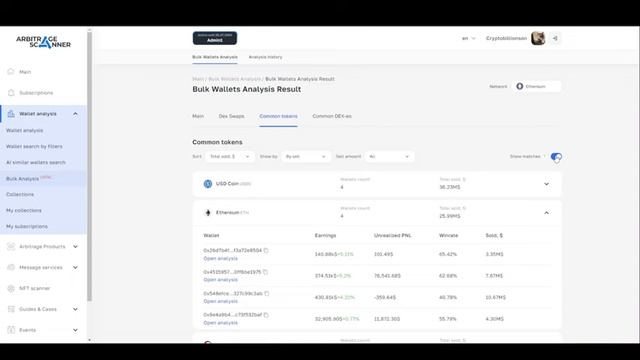Click the username next to the avatar
Viewport: 640px width, 360px height.
(506, 38)
